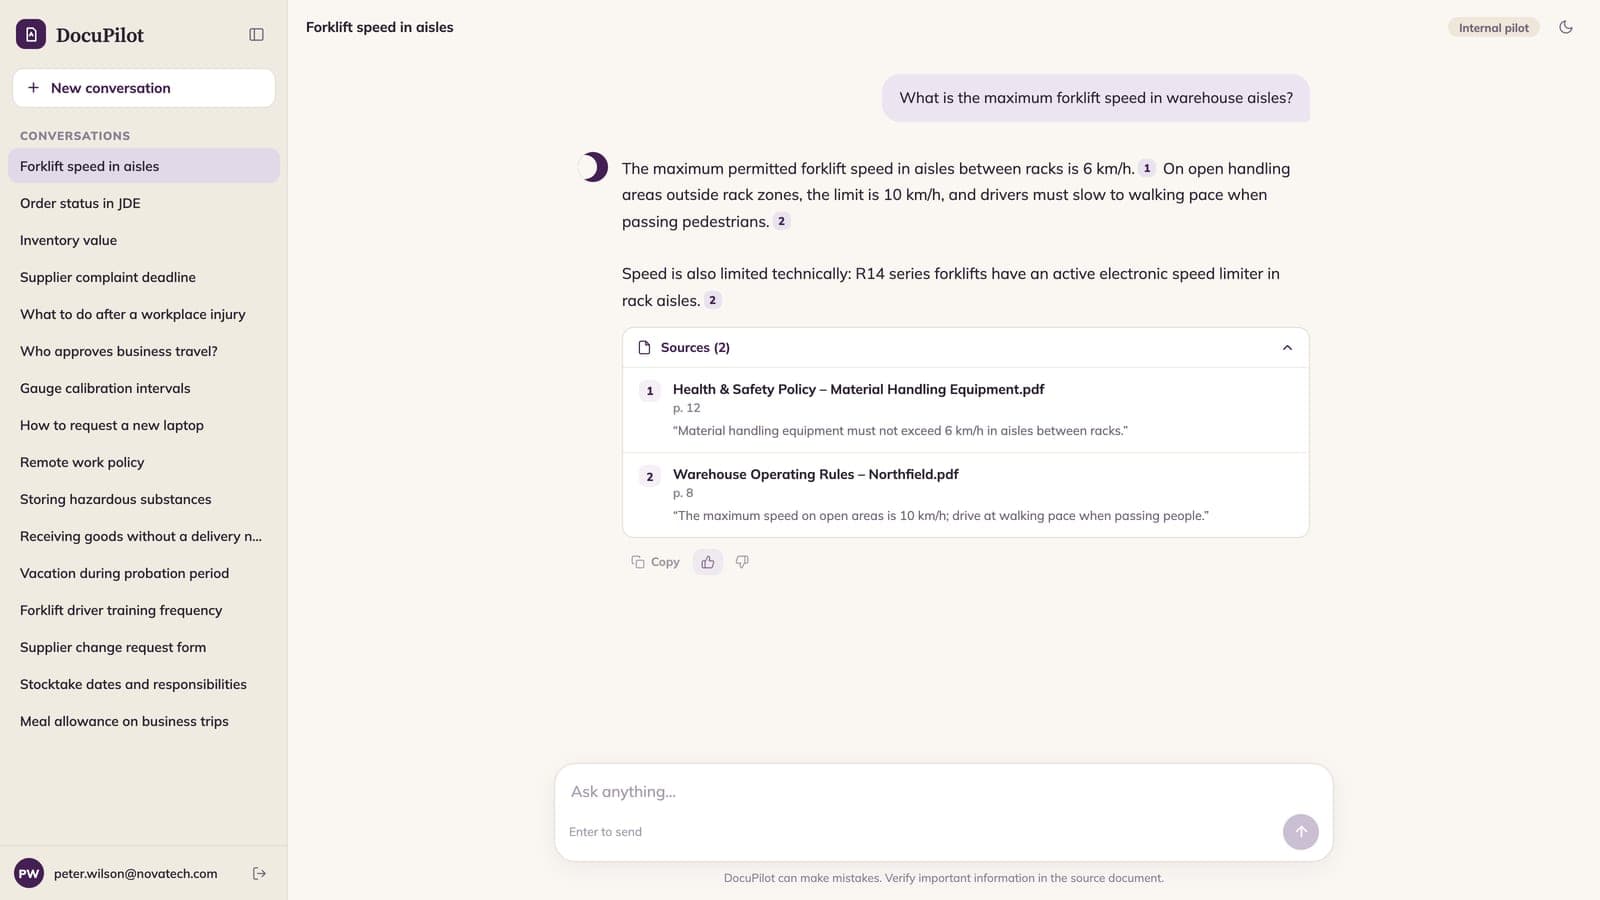Screen dimensions: 1600x900
Task: Open Stocktake dates and responsibilities conversation
Action: [144, 684]
